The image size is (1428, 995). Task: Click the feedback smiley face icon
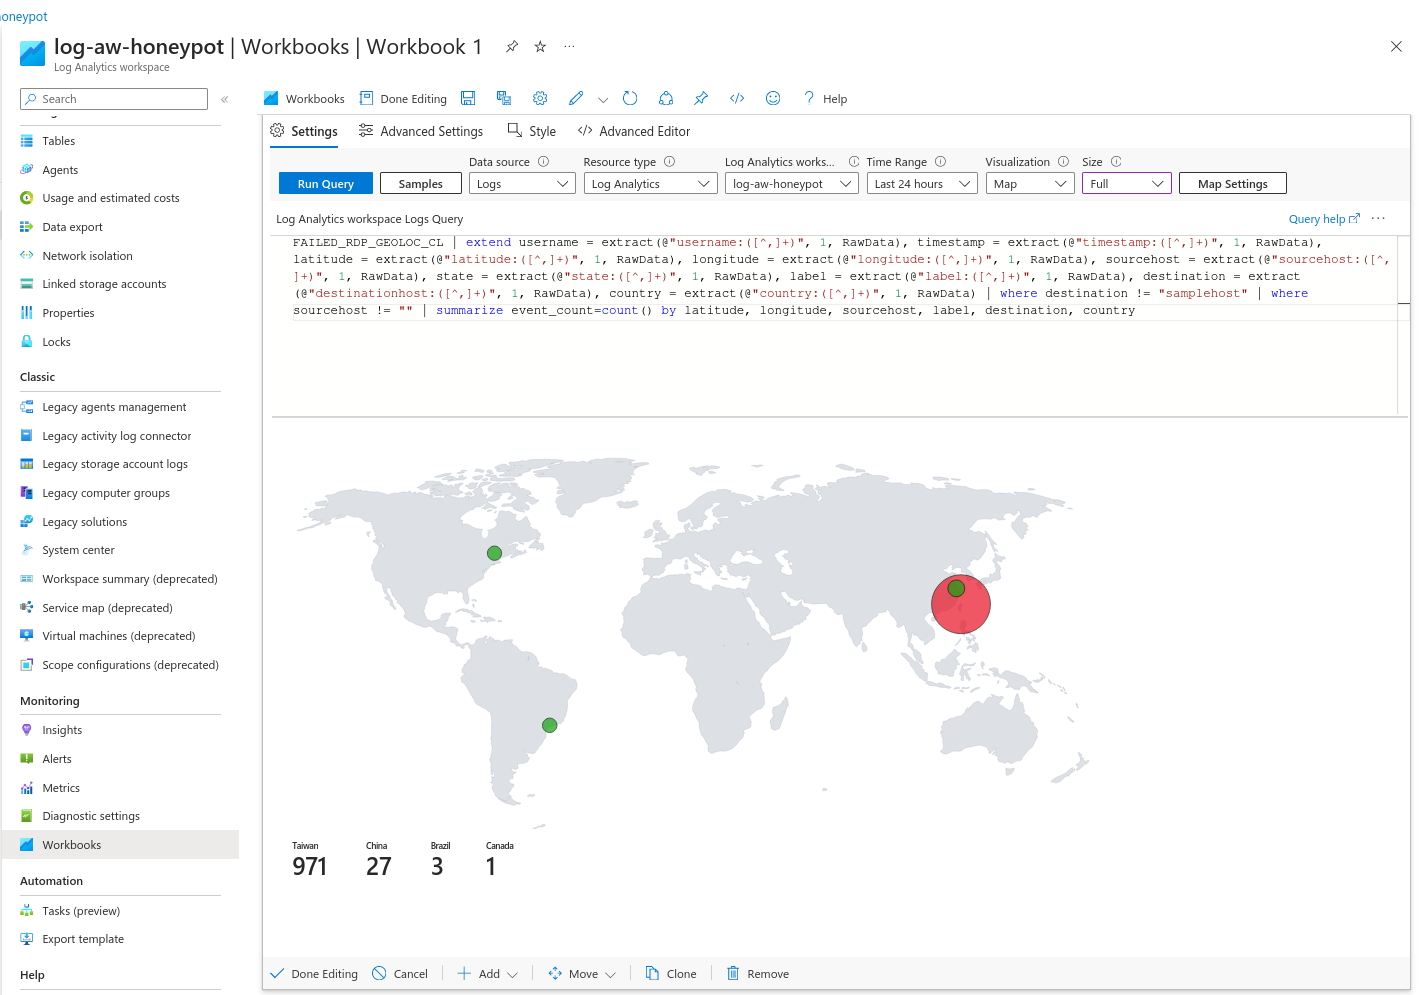click(773, 98)
